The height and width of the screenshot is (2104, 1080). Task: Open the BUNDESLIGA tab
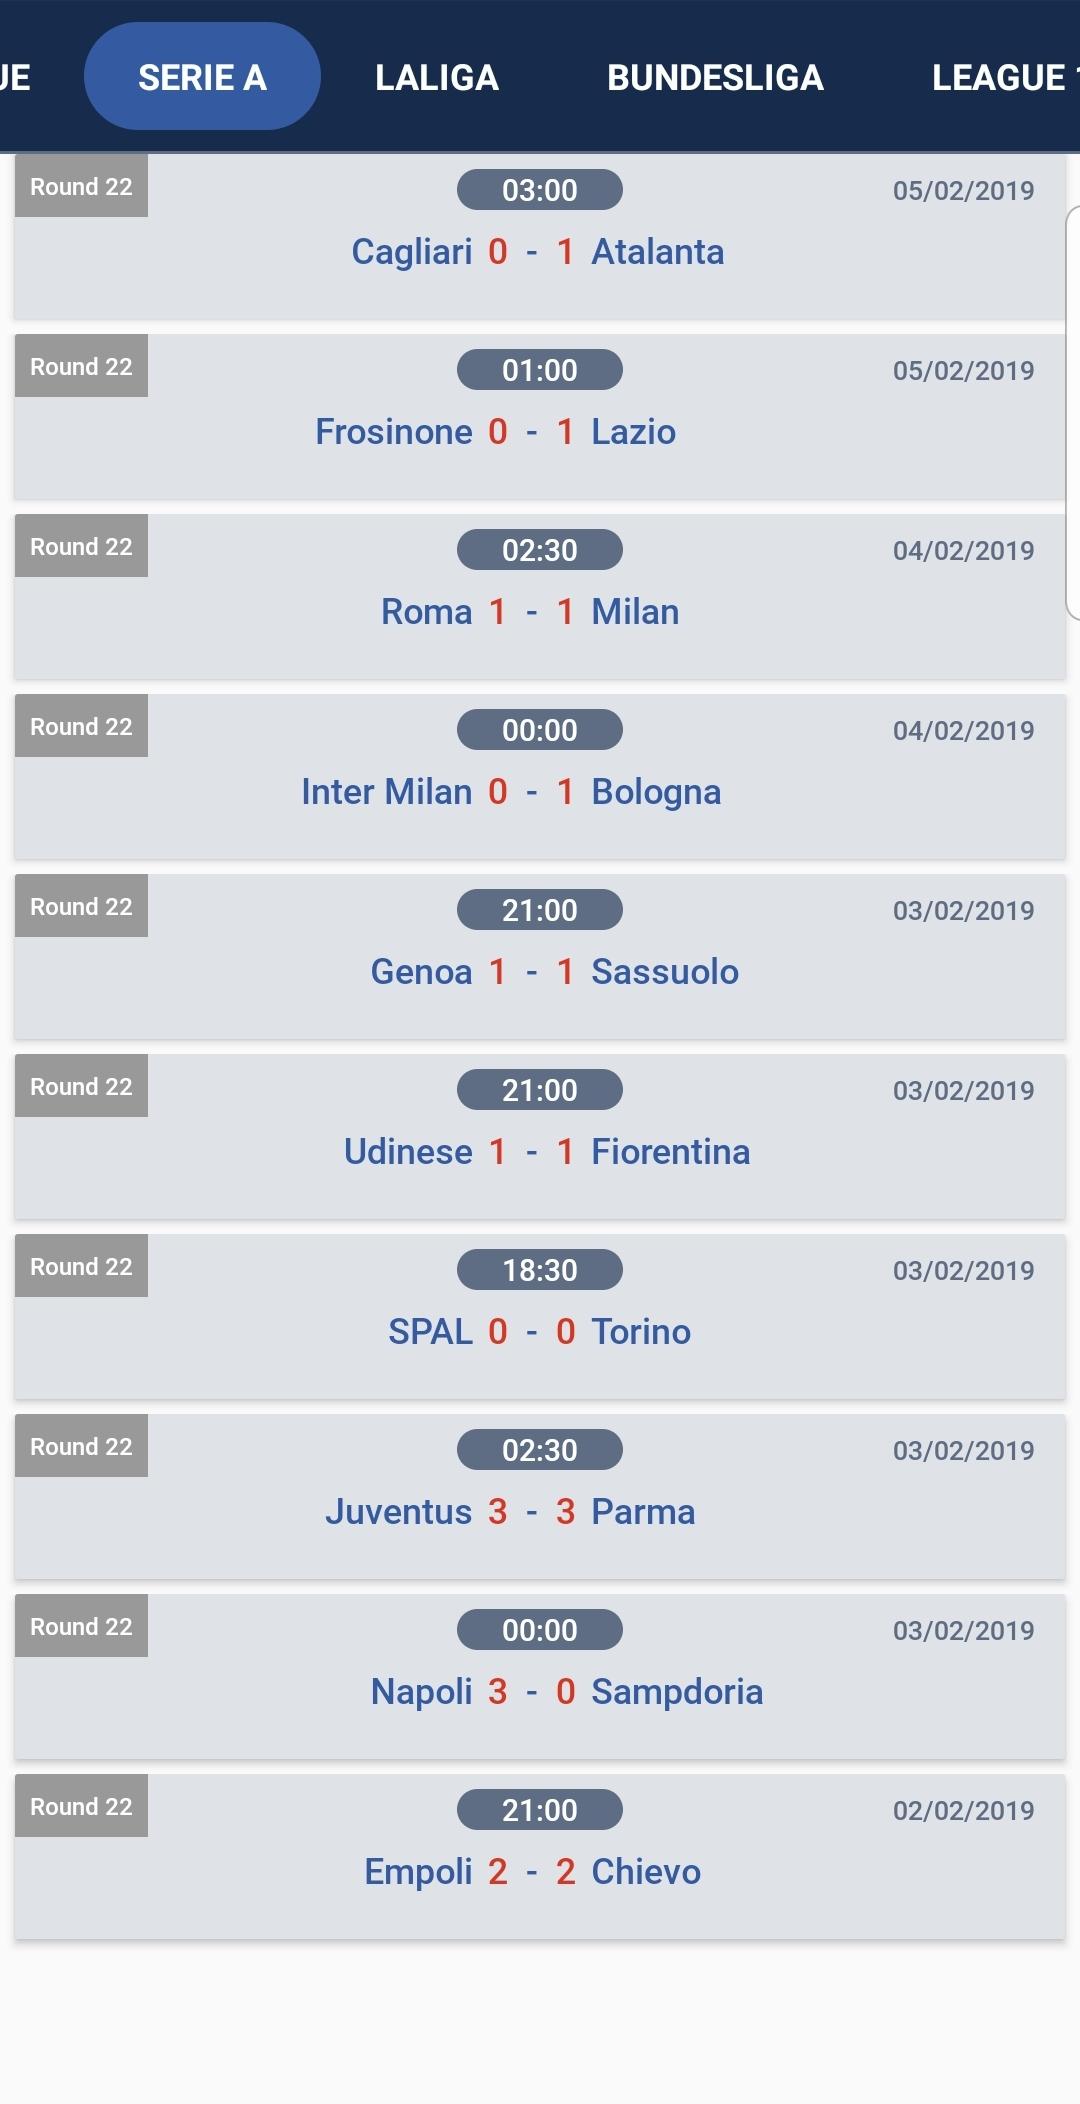pyautogui.click(x=715, y=77)
